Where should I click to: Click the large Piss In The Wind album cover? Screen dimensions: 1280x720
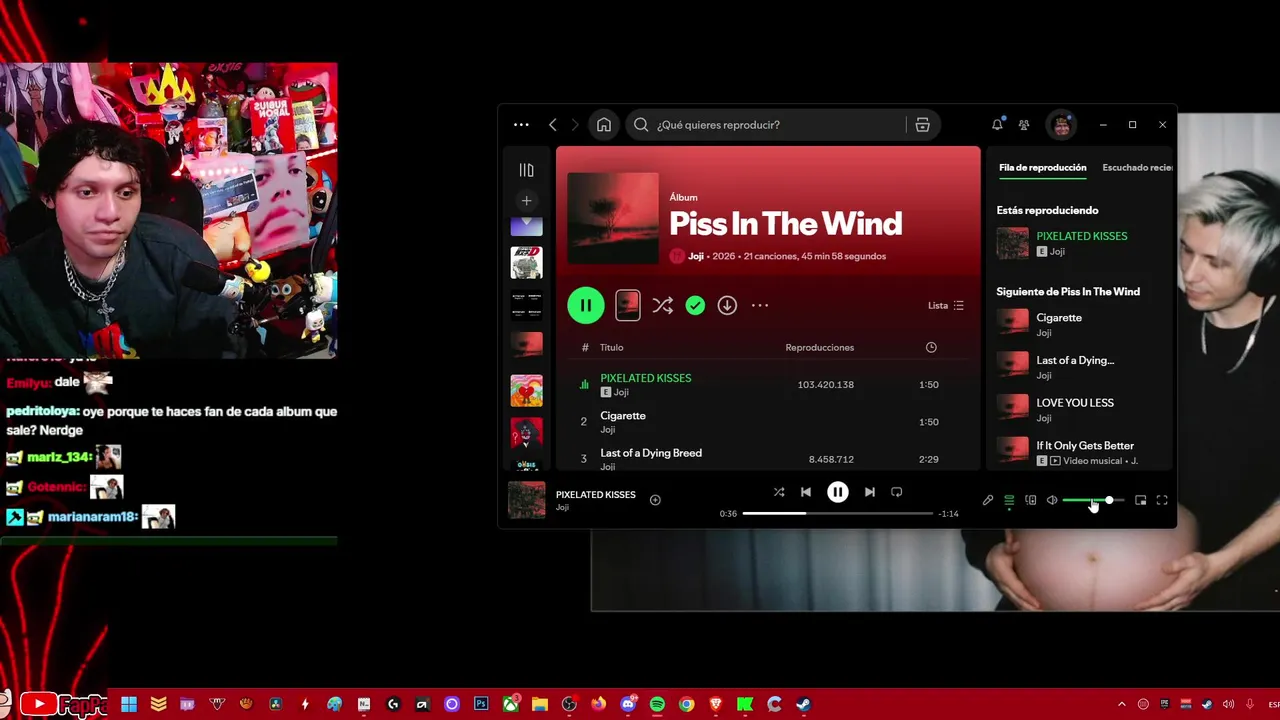click(x=613, y=218)
